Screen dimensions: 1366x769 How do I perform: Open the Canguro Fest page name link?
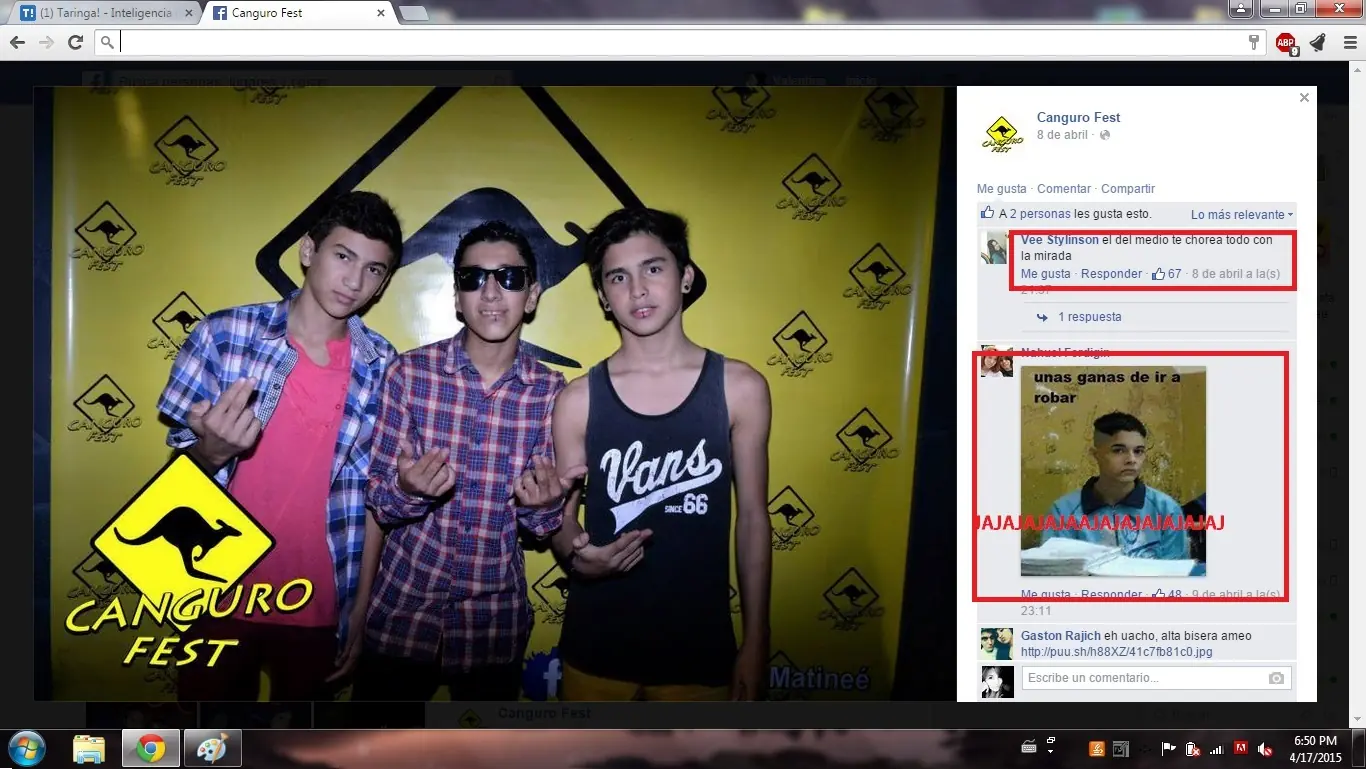pos(1078,118)
